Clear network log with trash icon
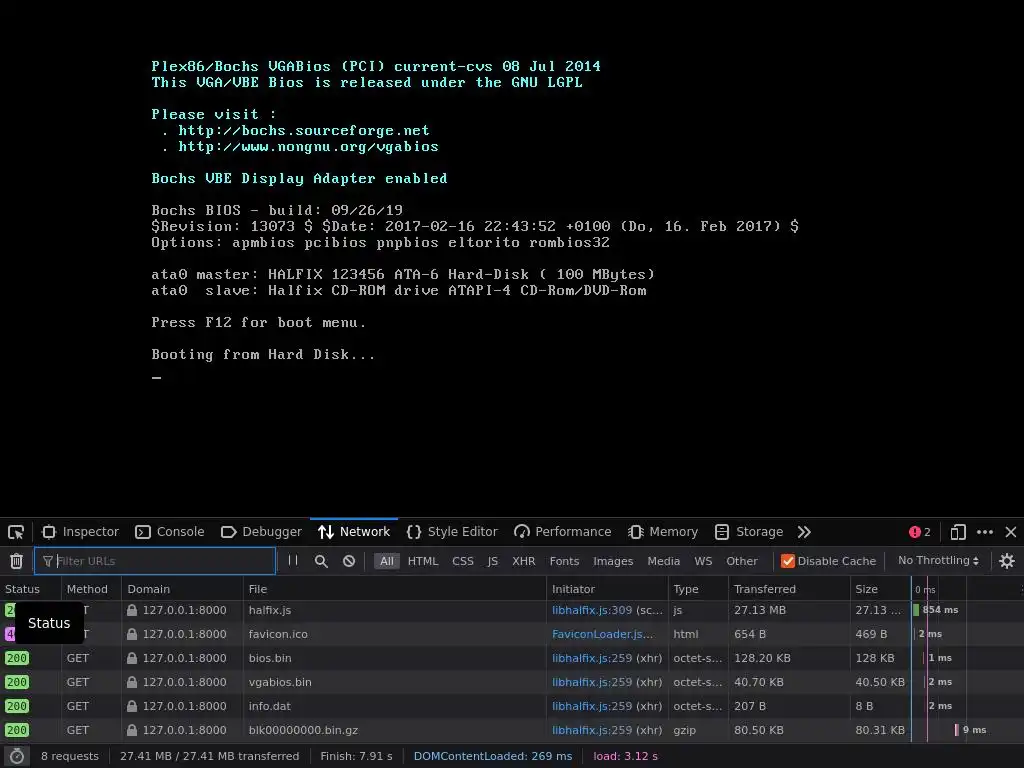Image resolution: width=1024 pixels, height=768 pixels. coord(16,561)
